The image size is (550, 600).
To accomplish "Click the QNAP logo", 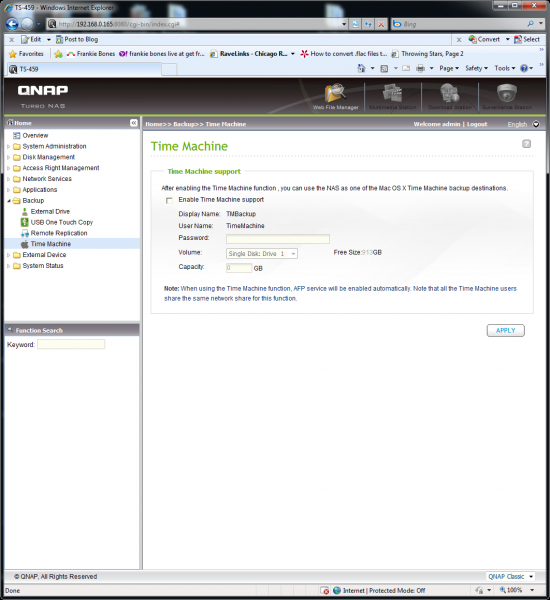I will [x=42, y=90].
